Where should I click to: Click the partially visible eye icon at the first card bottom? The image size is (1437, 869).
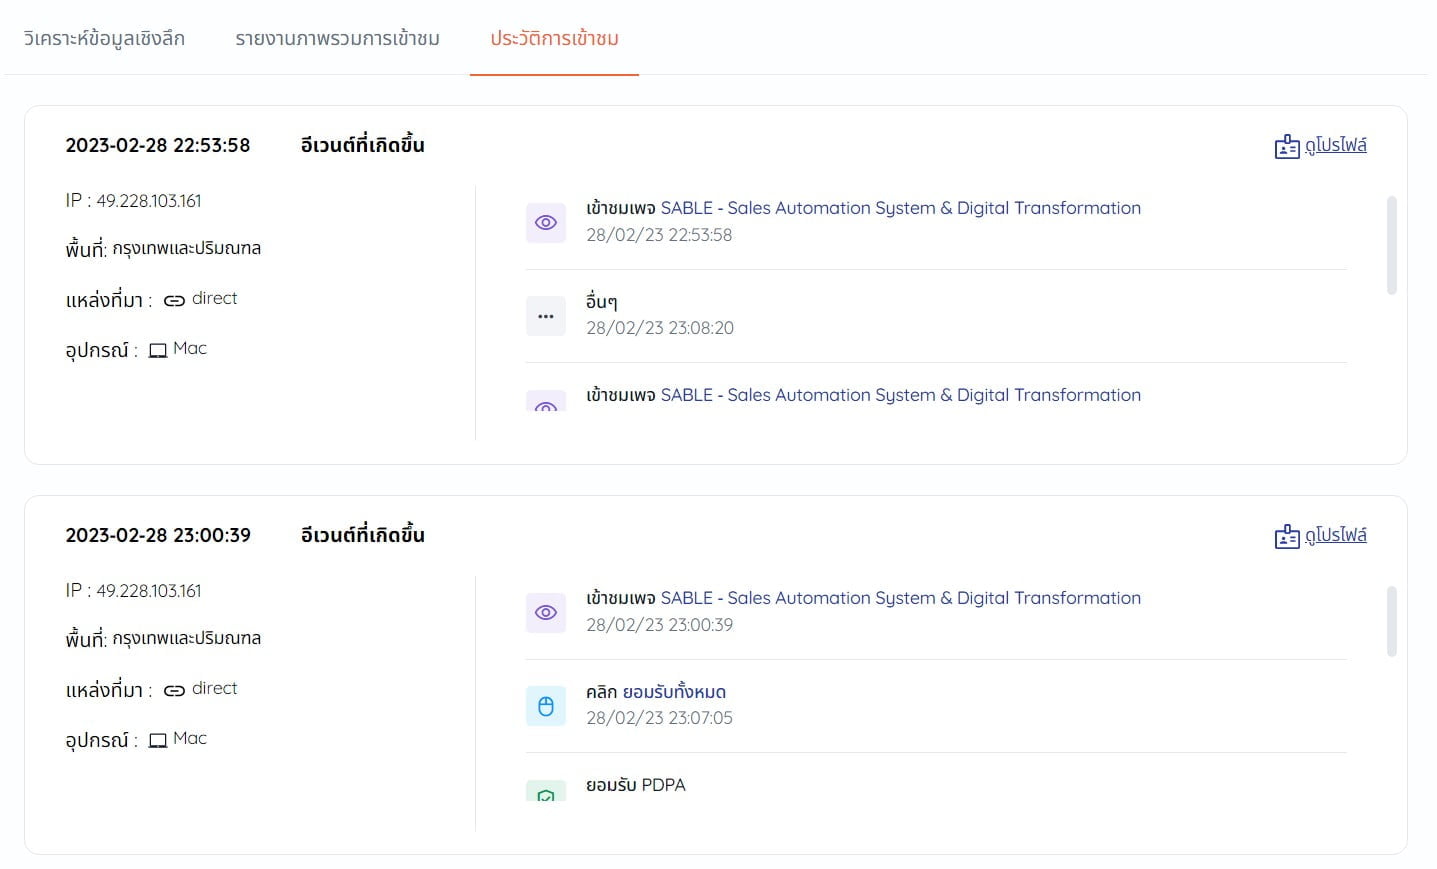[x=545, y=405]
